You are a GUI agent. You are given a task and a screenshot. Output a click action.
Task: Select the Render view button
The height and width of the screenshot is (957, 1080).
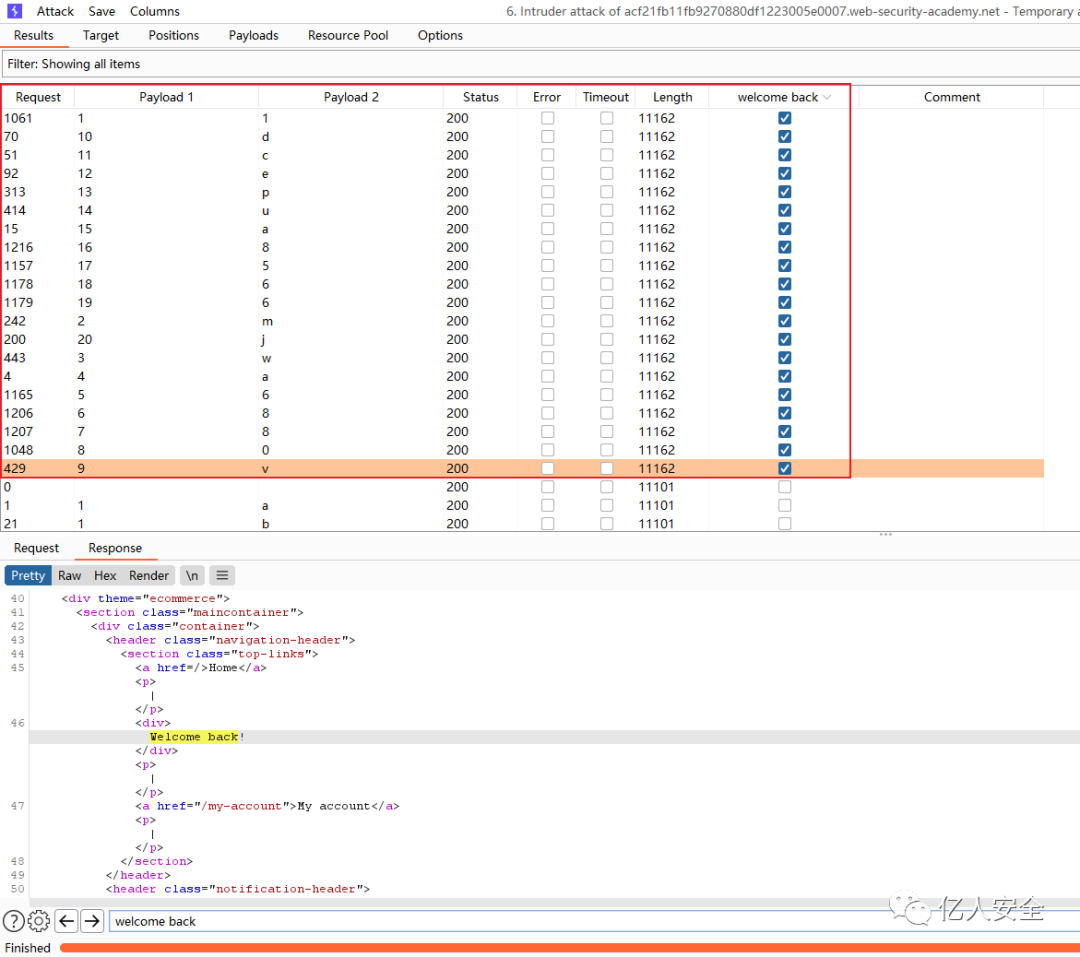coord(149,575)
